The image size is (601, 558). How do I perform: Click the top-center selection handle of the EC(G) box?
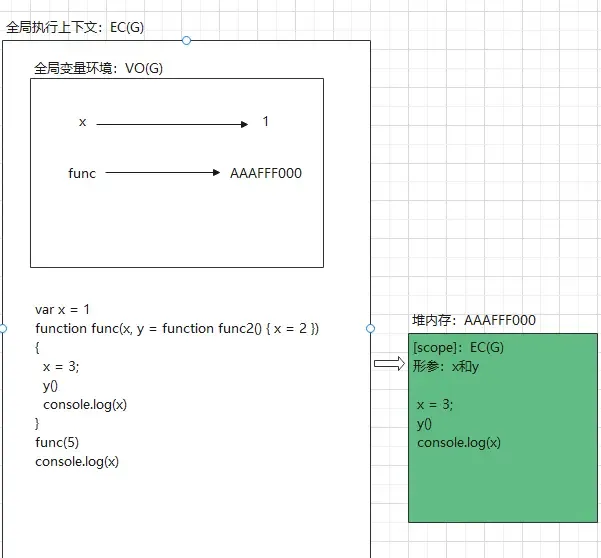coord(186,40)
